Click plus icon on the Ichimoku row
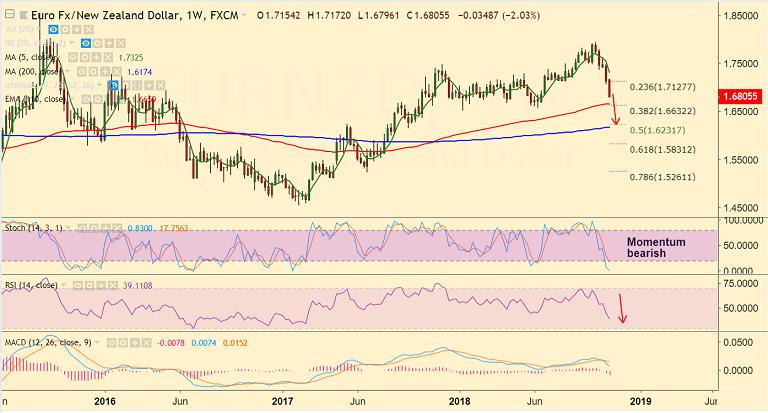The image size is (768, 413). click(149, 85)
